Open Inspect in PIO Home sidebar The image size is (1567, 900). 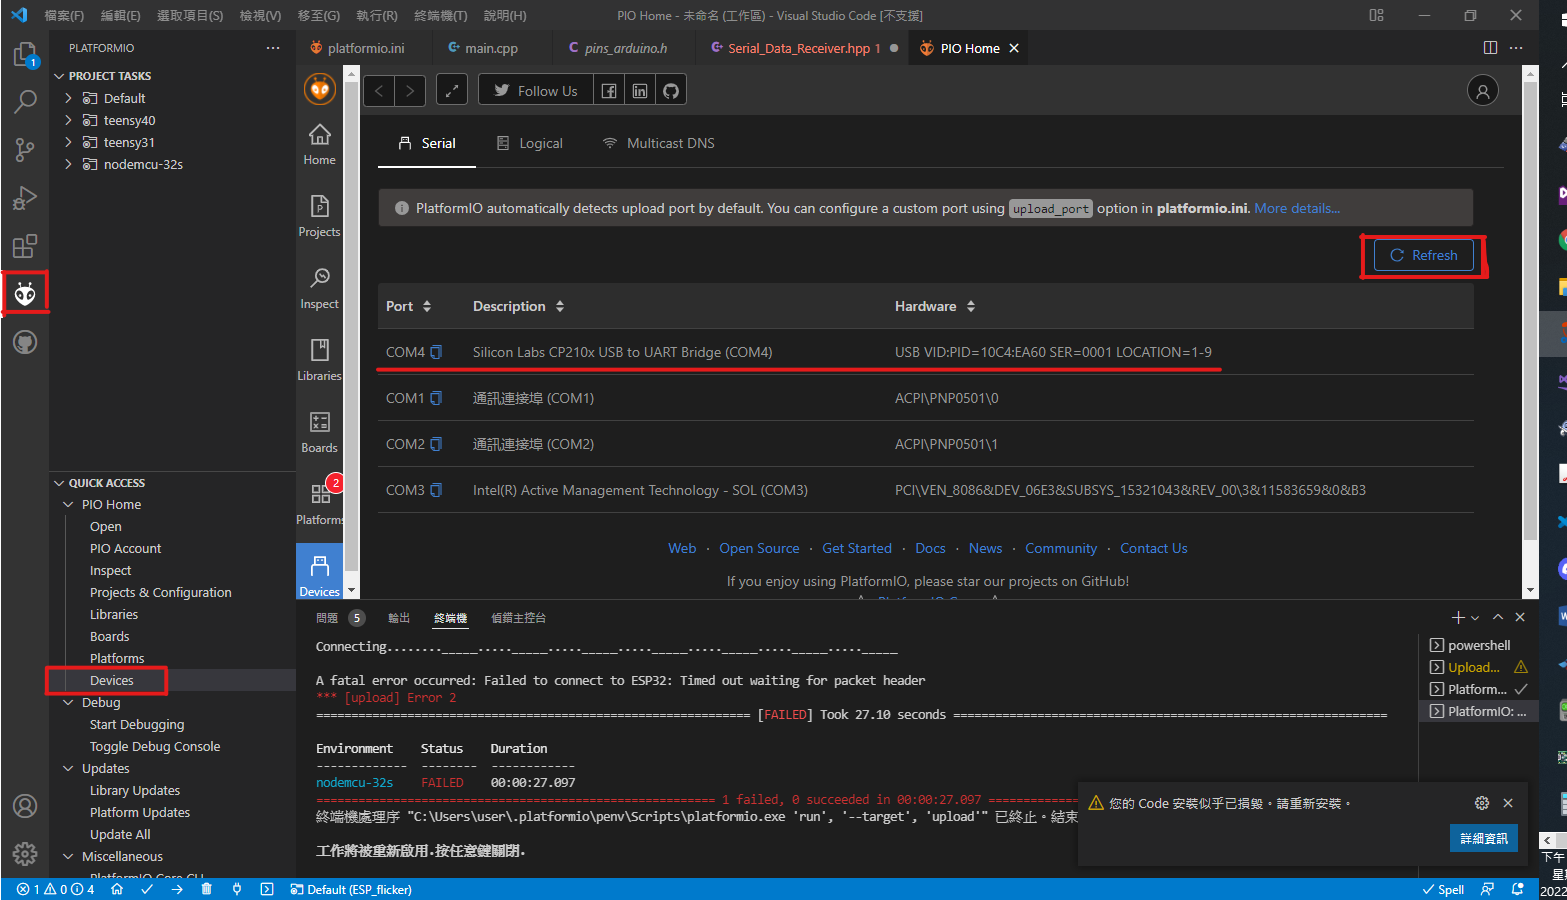coord(319,289)
